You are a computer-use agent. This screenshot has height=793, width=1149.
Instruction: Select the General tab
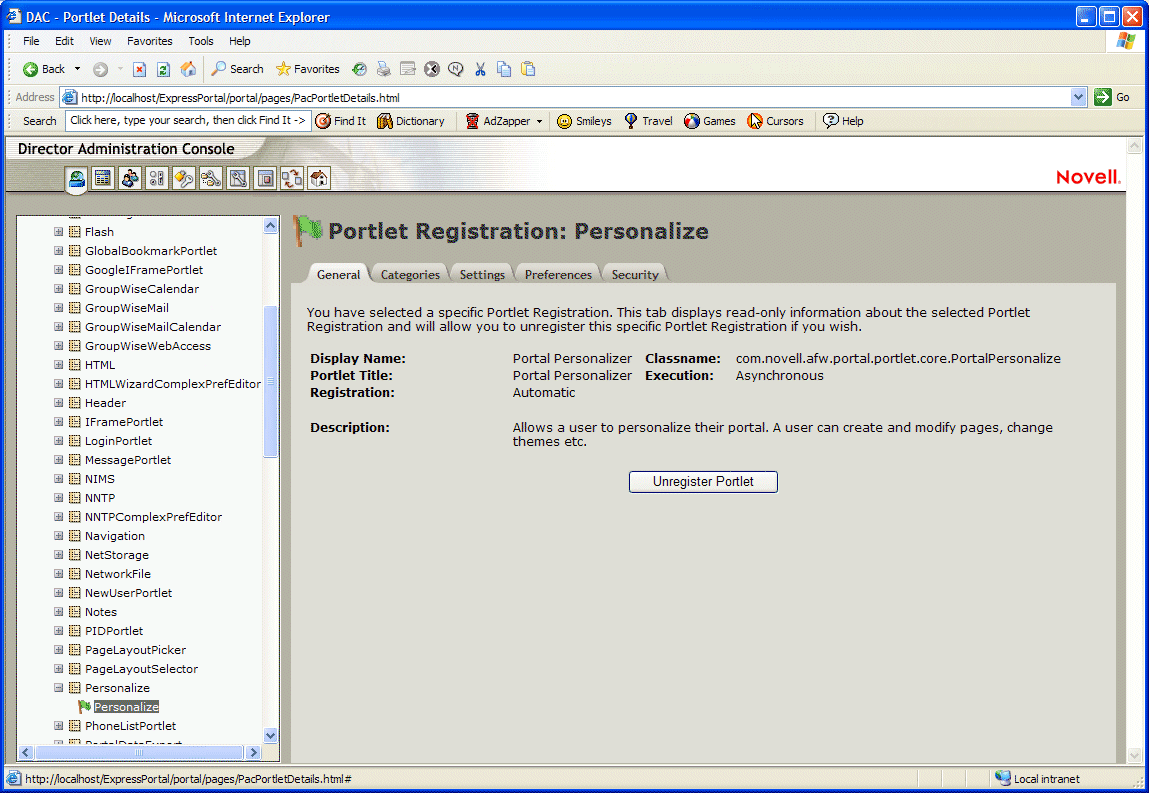click(x=339, y=274)
